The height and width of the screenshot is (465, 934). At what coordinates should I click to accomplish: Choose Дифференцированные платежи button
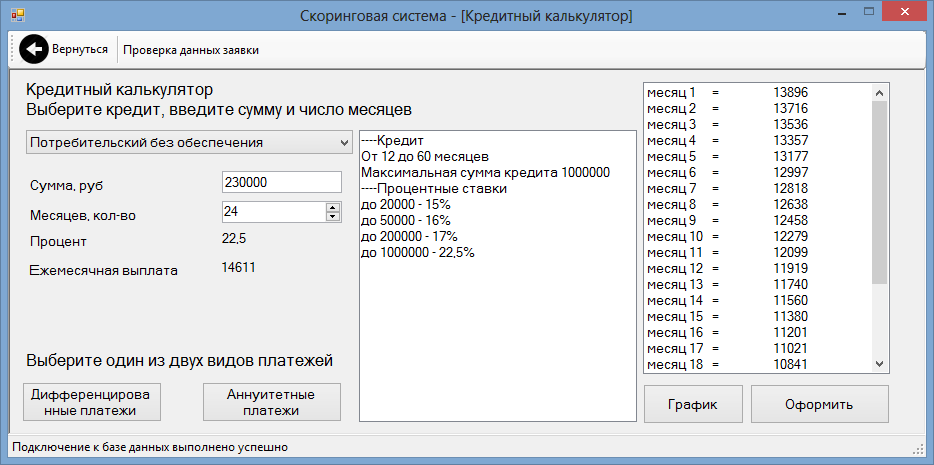tap(92, 402)
